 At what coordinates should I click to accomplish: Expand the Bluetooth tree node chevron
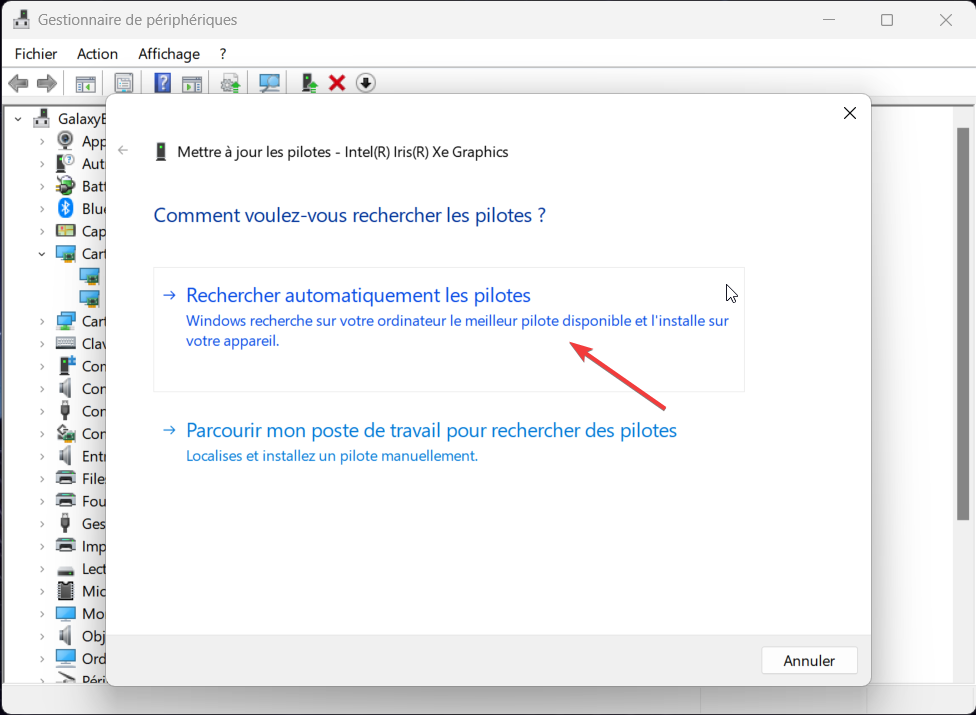(x=42, y=208)
